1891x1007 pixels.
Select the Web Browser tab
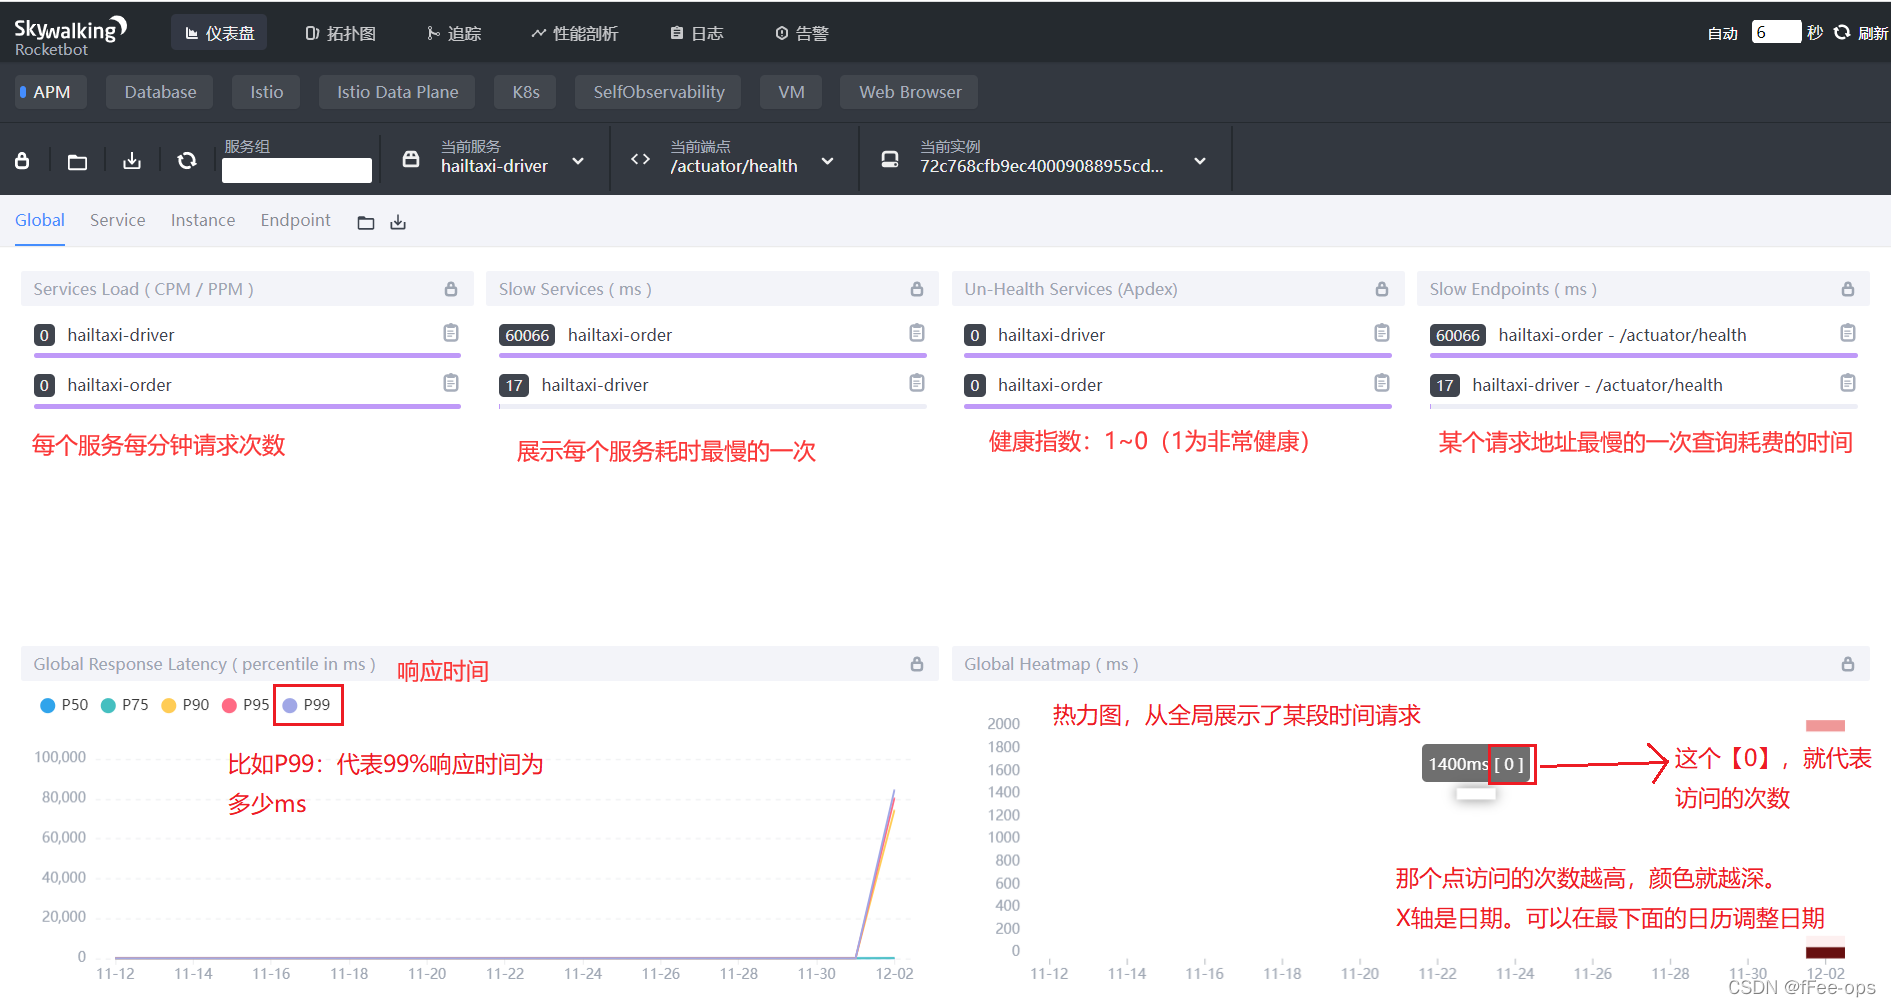click(910, 92)
